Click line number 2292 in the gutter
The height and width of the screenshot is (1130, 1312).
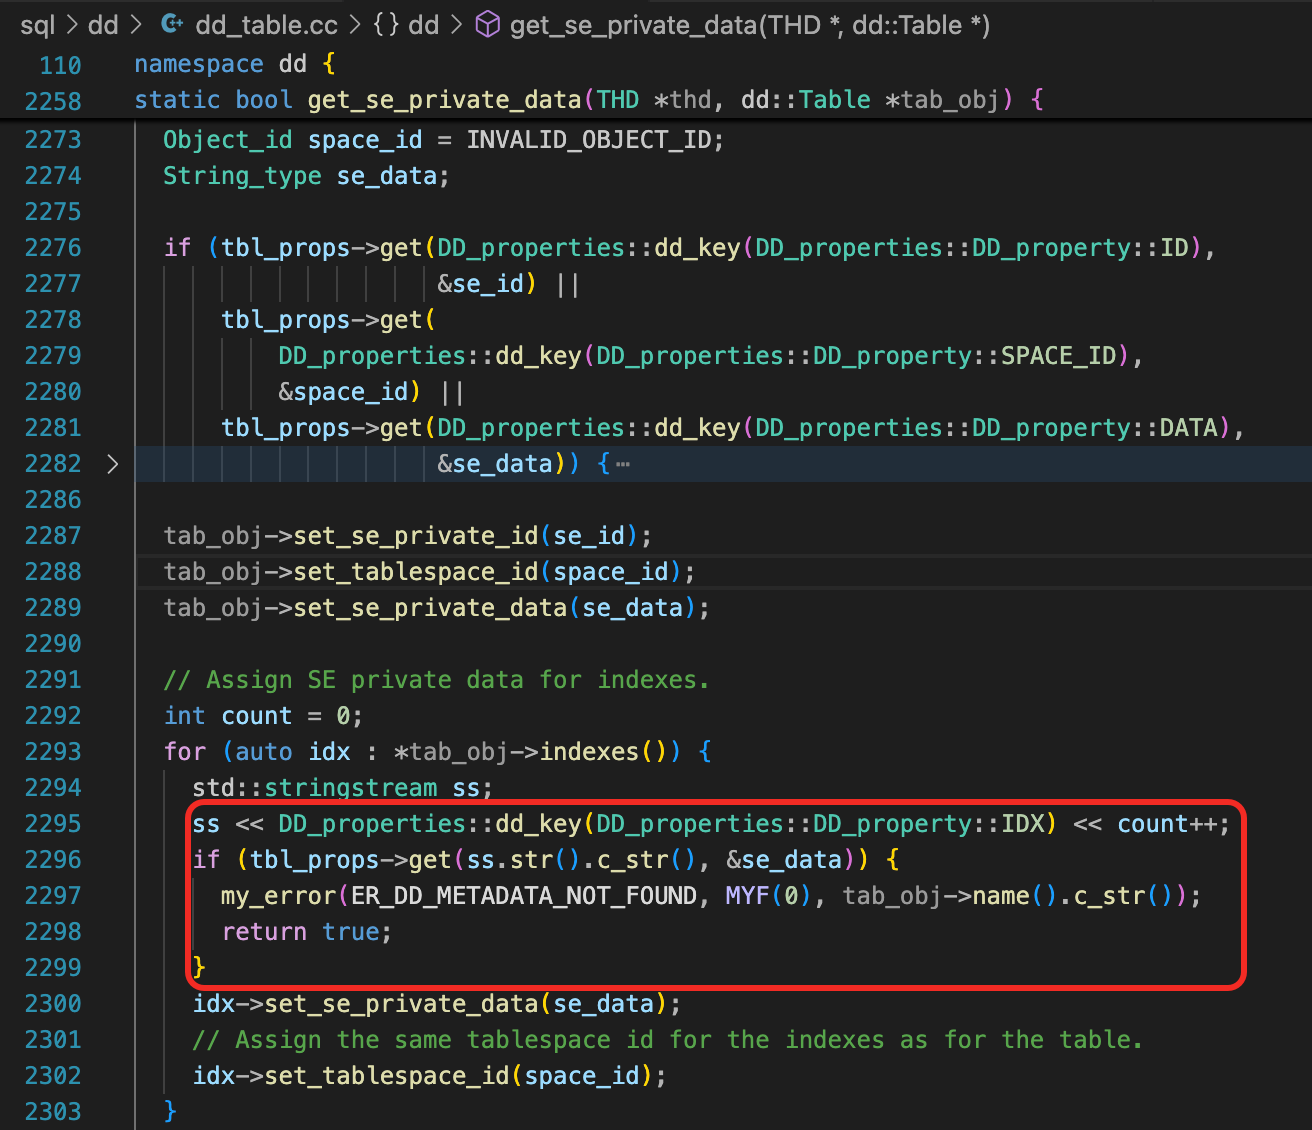[x=53, y=716]
